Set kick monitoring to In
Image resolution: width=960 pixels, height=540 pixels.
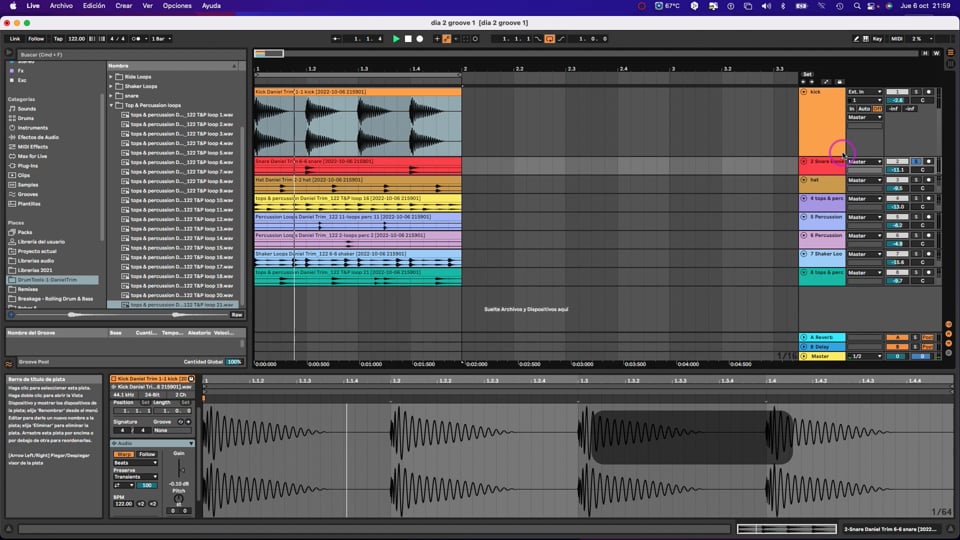coord(852,108)
